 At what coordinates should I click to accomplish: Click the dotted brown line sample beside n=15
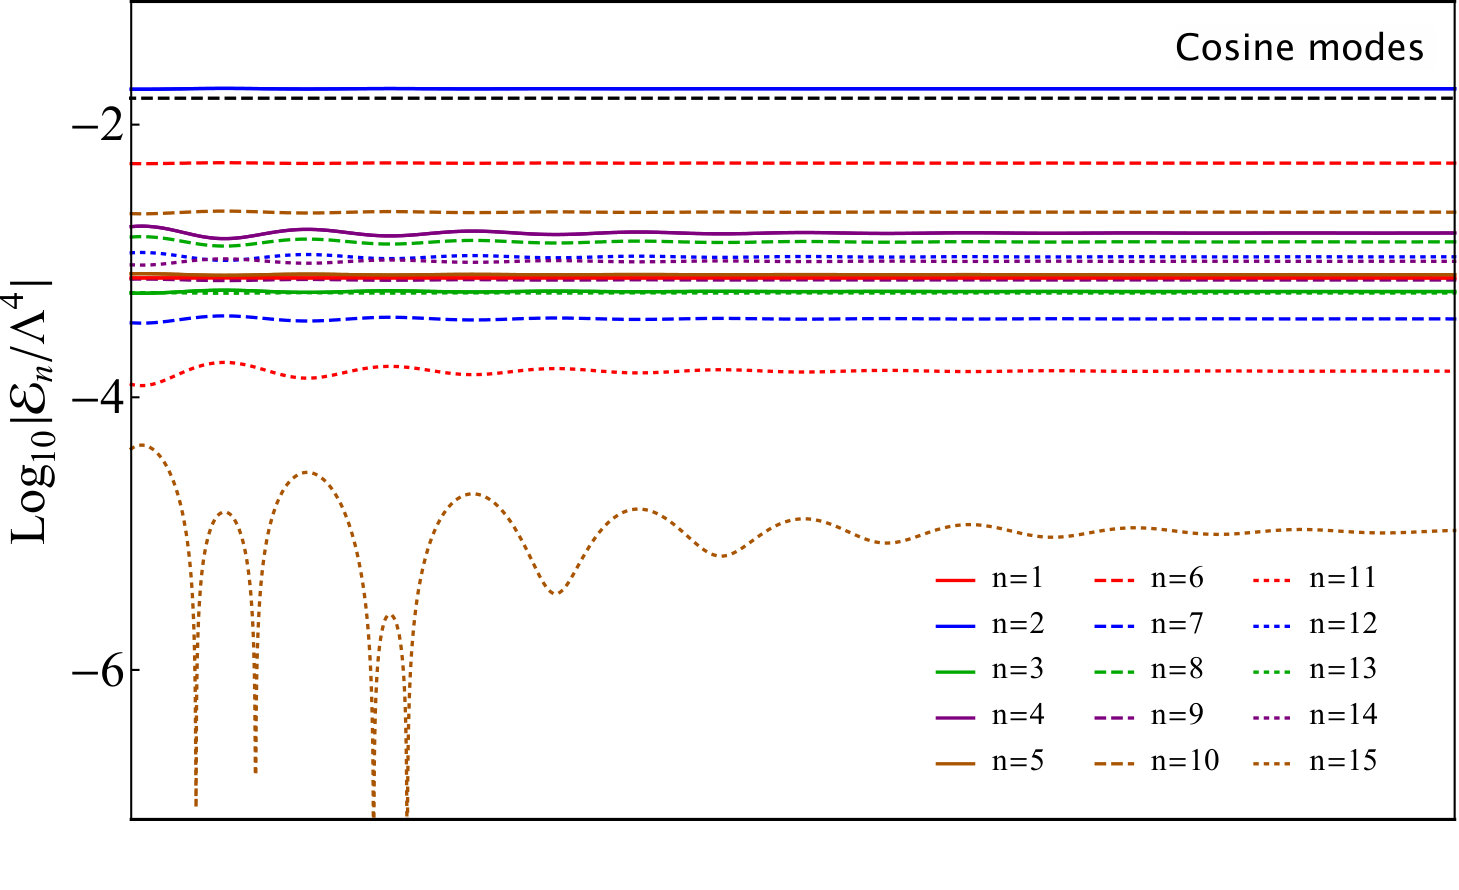[x=1273, y=763]
